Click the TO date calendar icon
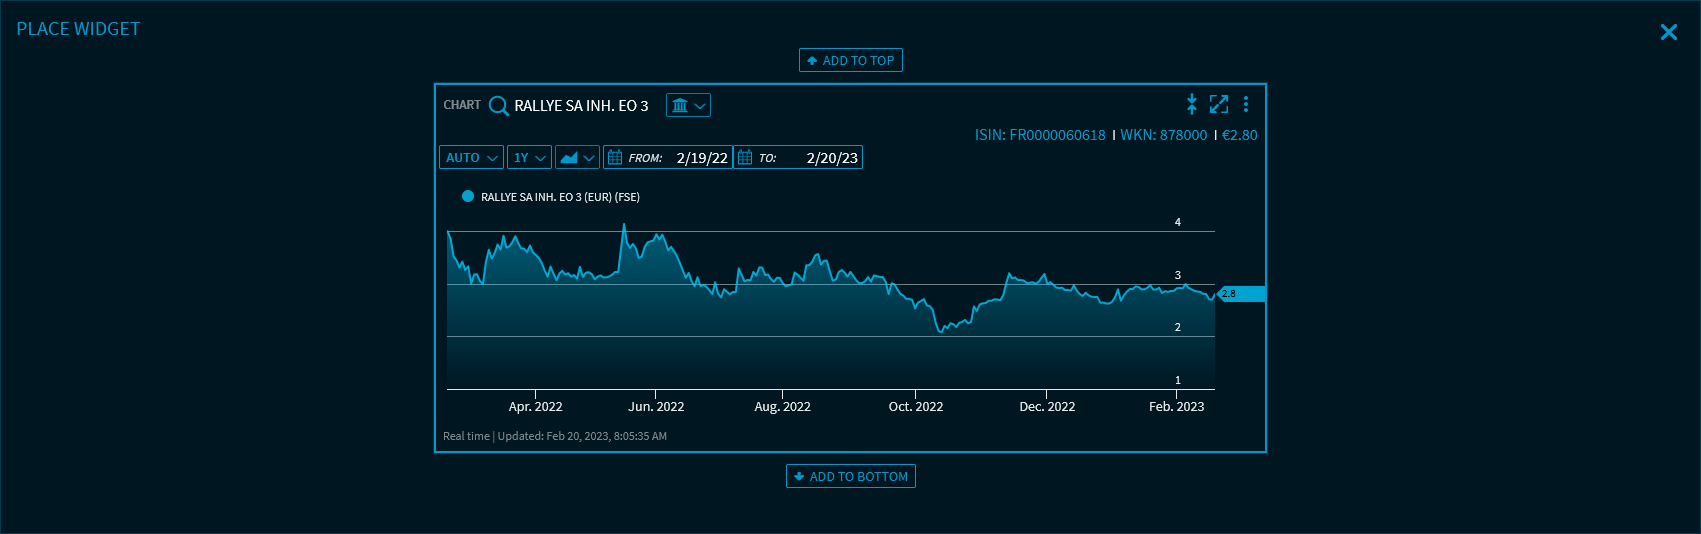Screen dimensions: 1701x534 [745, 158]
